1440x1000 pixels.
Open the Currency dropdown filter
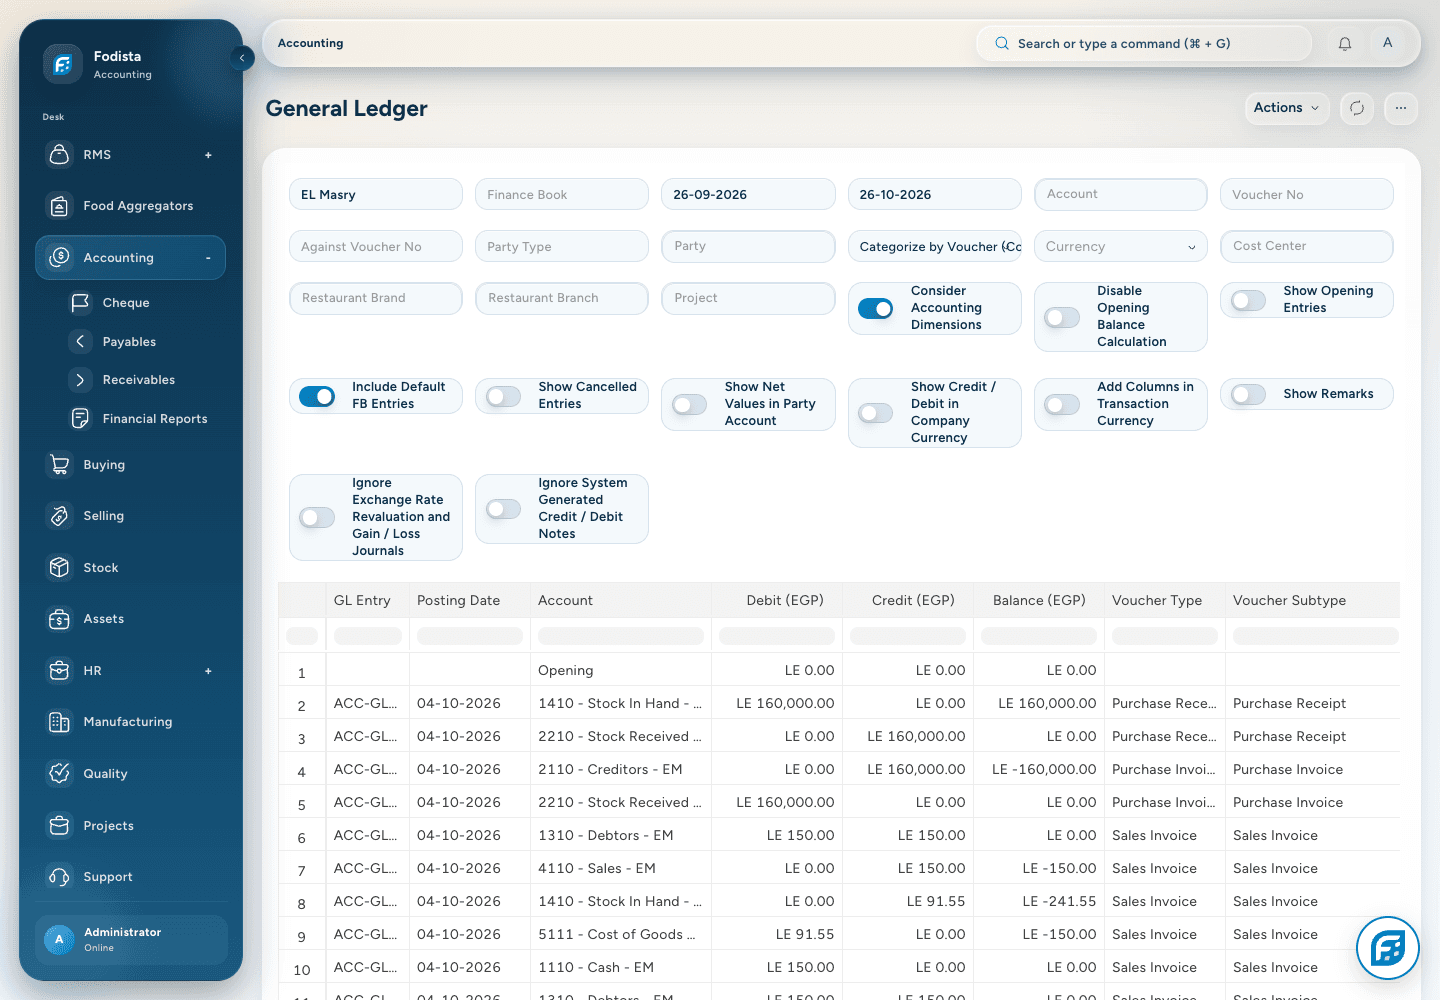pyautogui.click(x=1120, y=246)
